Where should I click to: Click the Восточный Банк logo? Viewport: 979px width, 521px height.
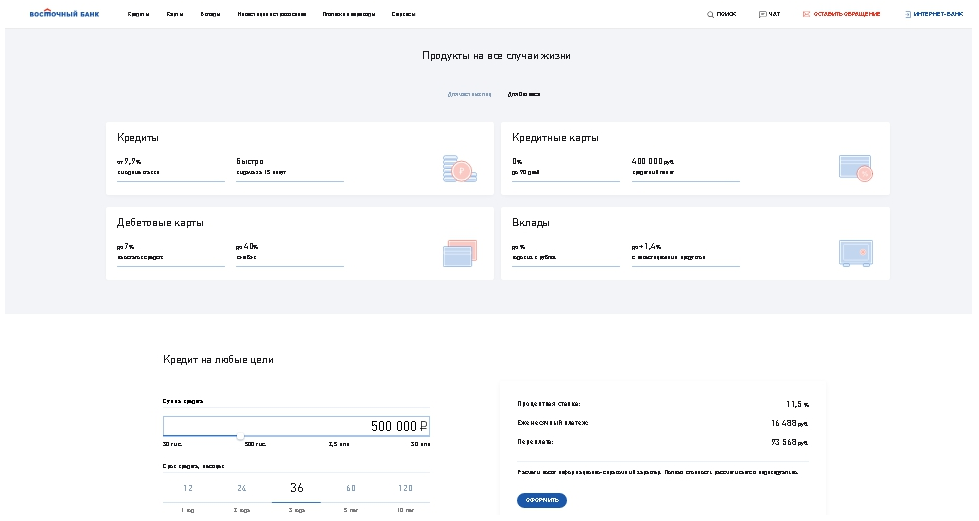point(64,14)
